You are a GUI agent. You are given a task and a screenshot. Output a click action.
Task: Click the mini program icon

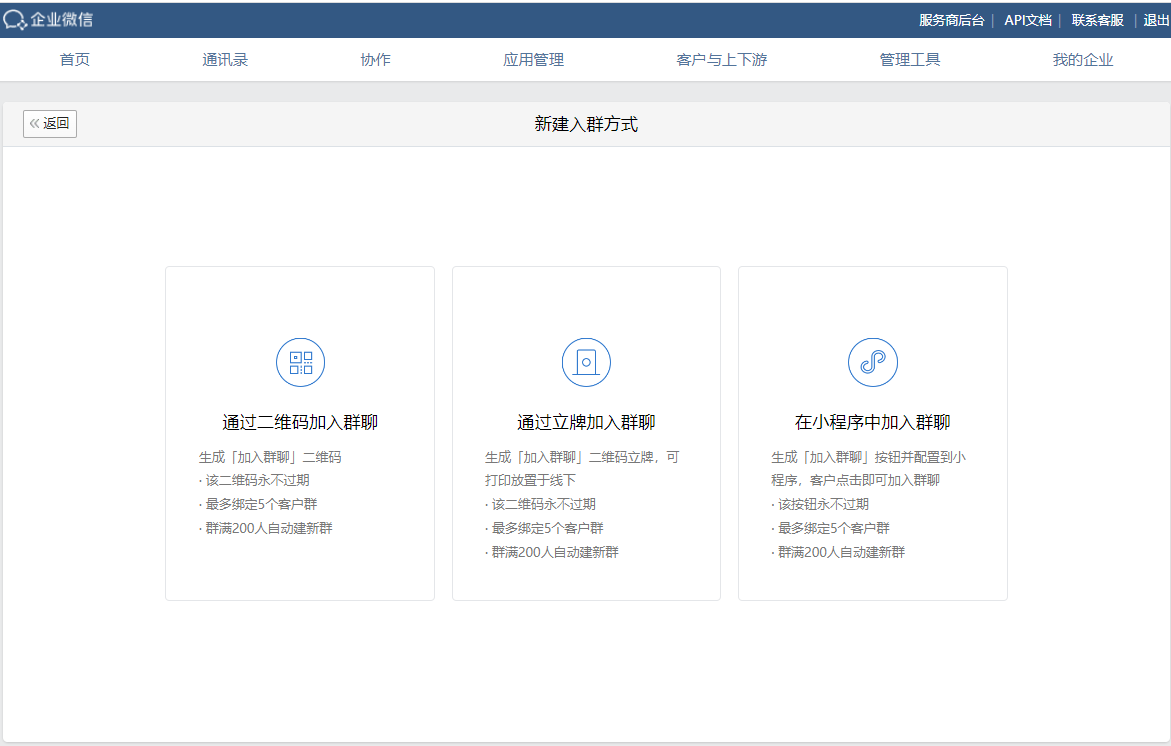872,362
